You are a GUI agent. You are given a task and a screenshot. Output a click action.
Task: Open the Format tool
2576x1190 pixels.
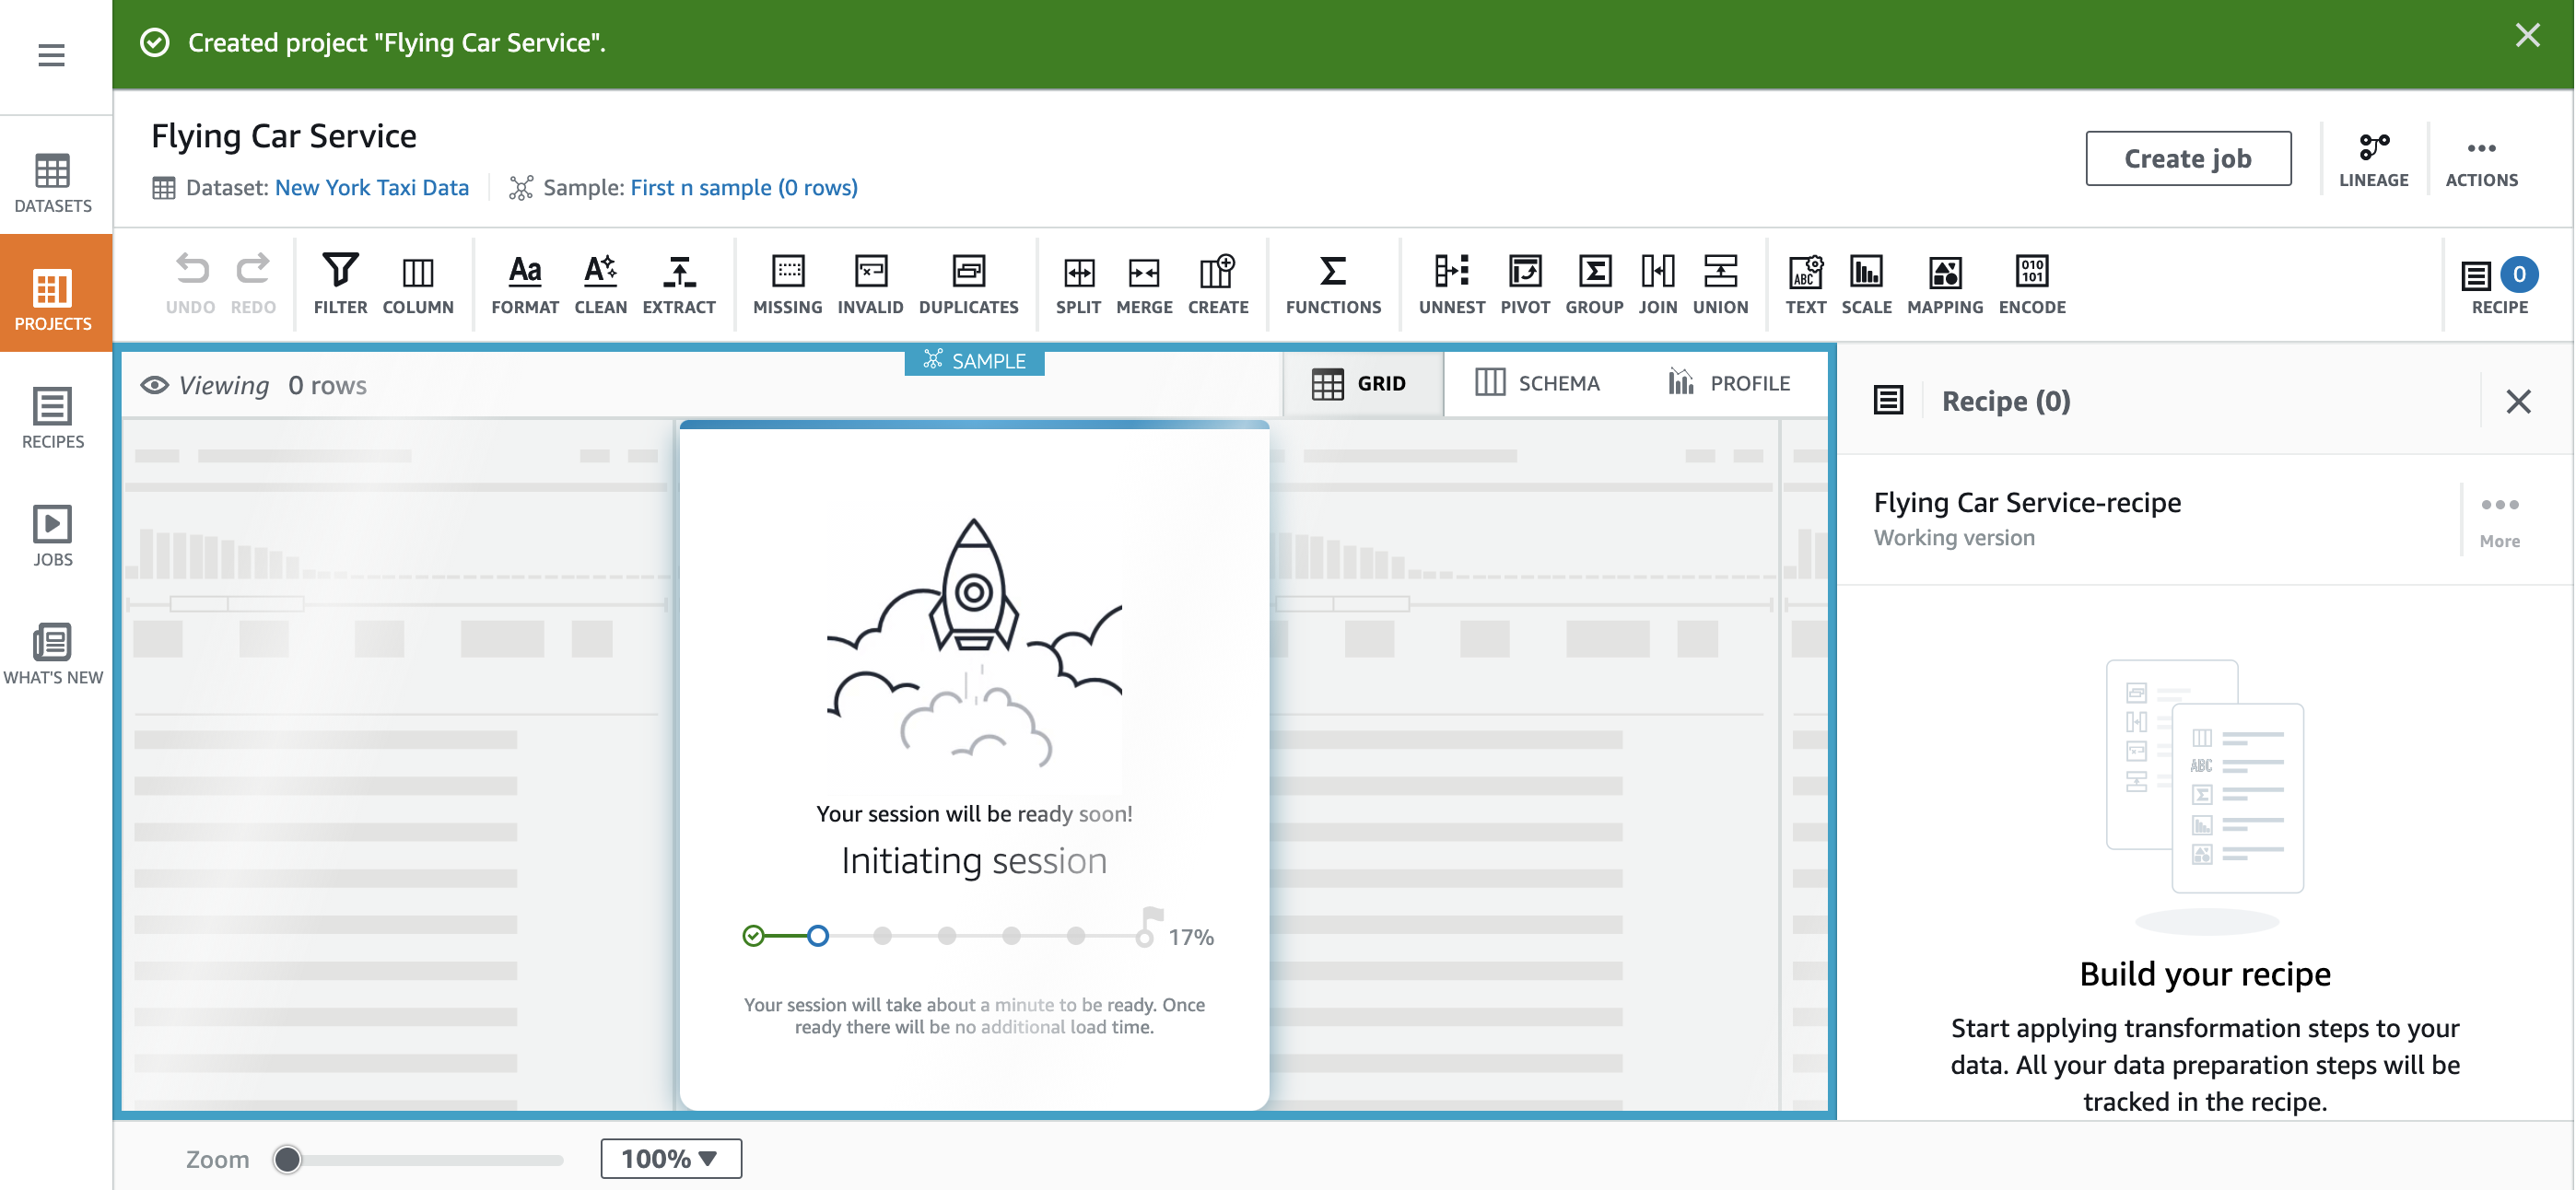point(525,284)
